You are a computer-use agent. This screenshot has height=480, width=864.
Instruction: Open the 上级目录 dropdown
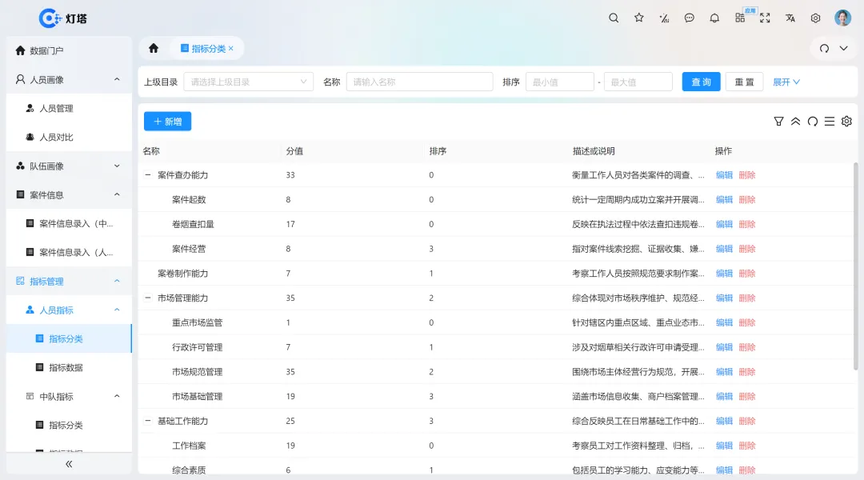248,82
